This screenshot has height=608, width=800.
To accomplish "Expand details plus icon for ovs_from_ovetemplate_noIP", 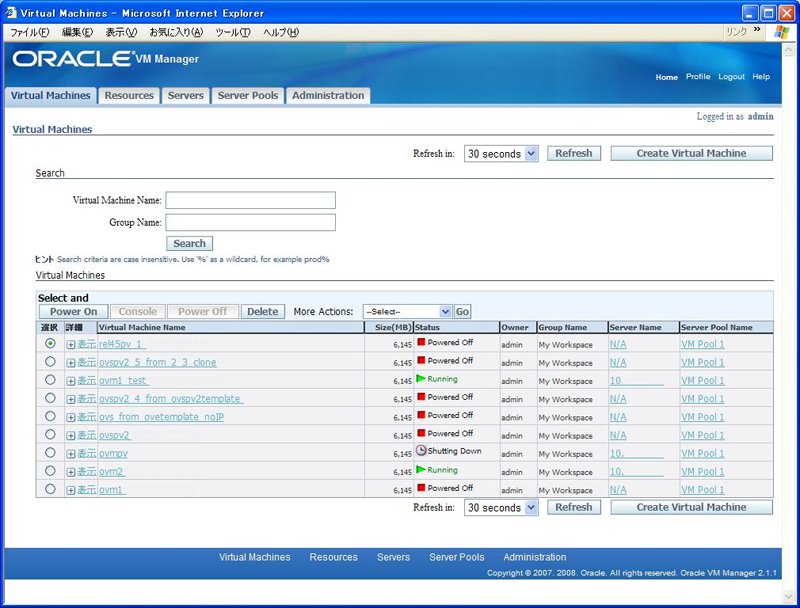I will tap(71, 418).
